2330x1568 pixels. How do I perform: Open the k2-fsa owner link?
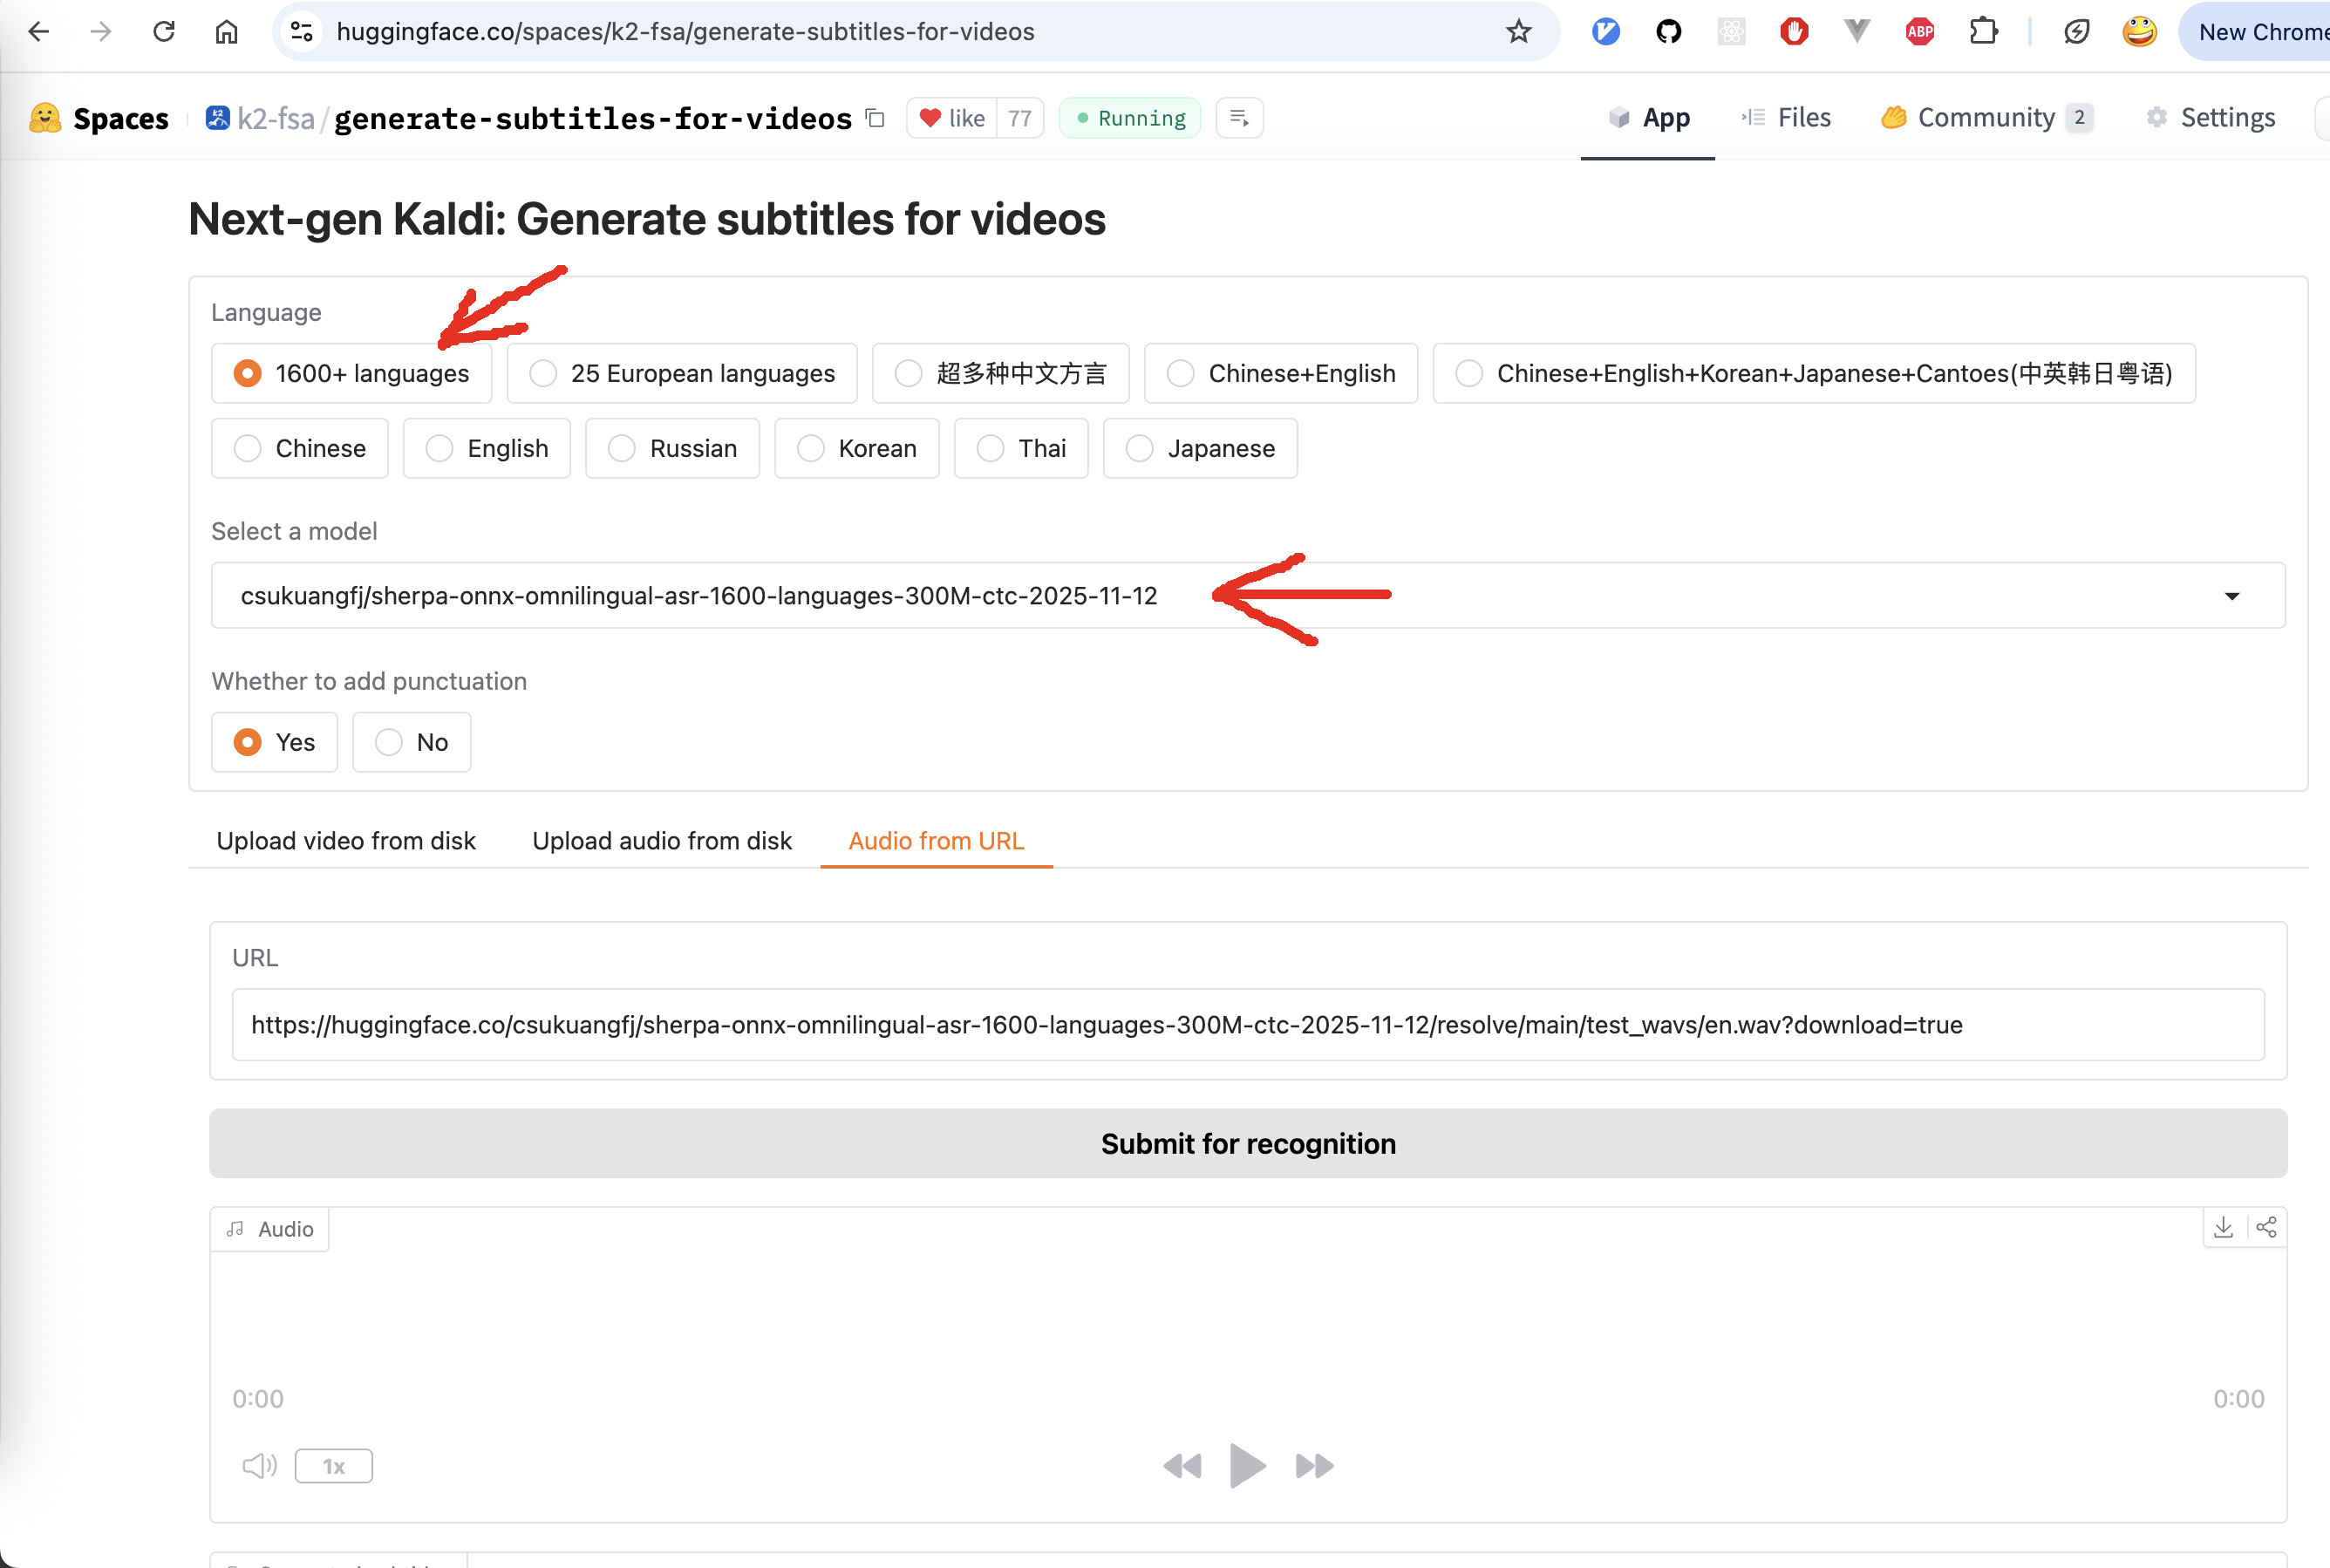click(274, 118)
